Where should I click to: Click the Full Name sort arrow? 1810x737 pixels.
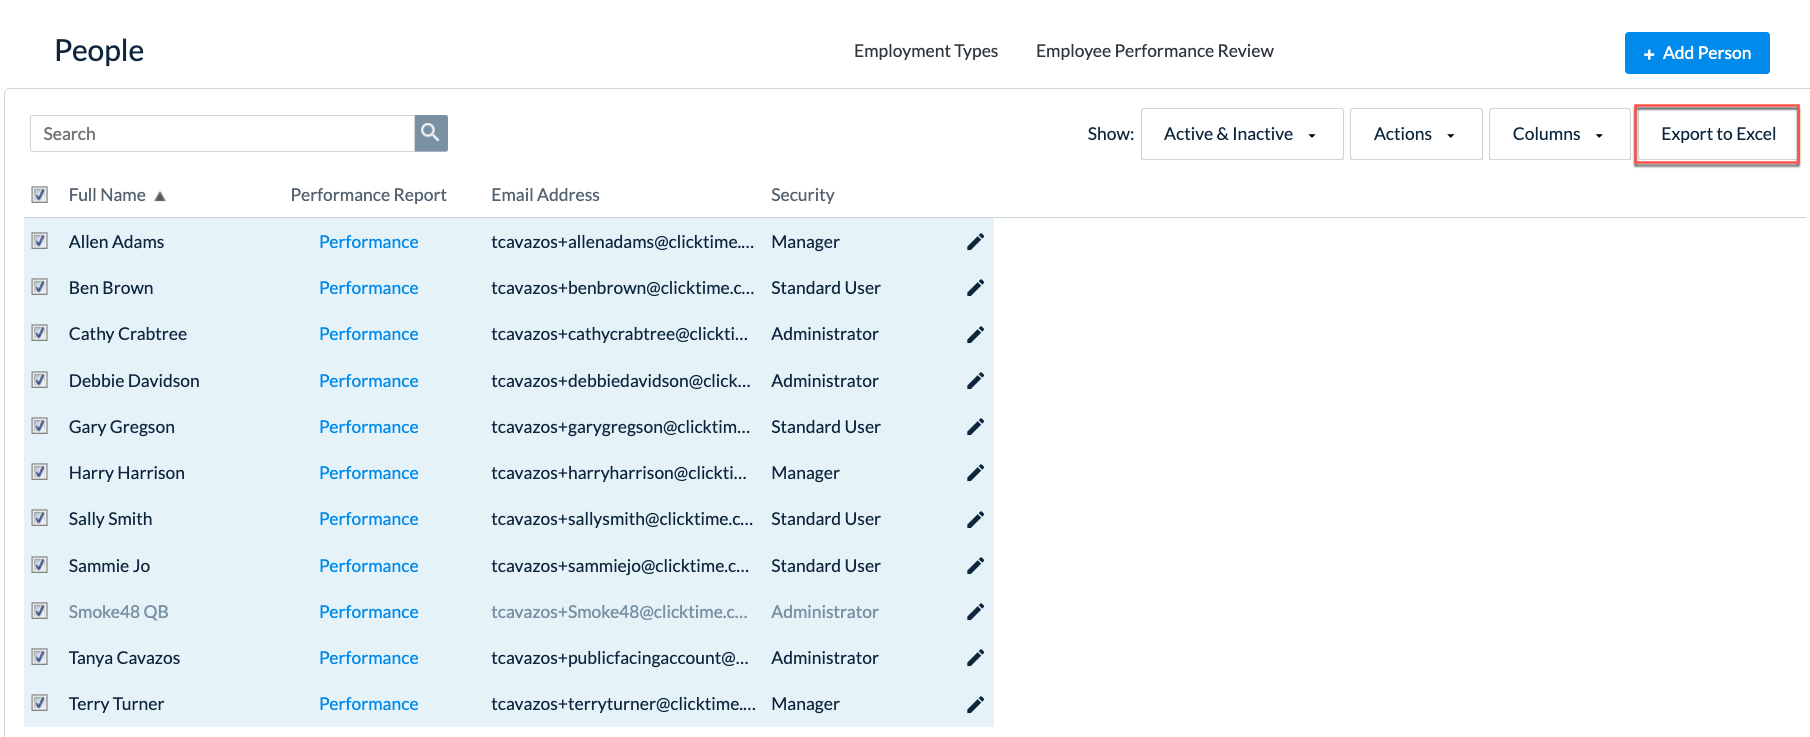(x=160, y=196)
